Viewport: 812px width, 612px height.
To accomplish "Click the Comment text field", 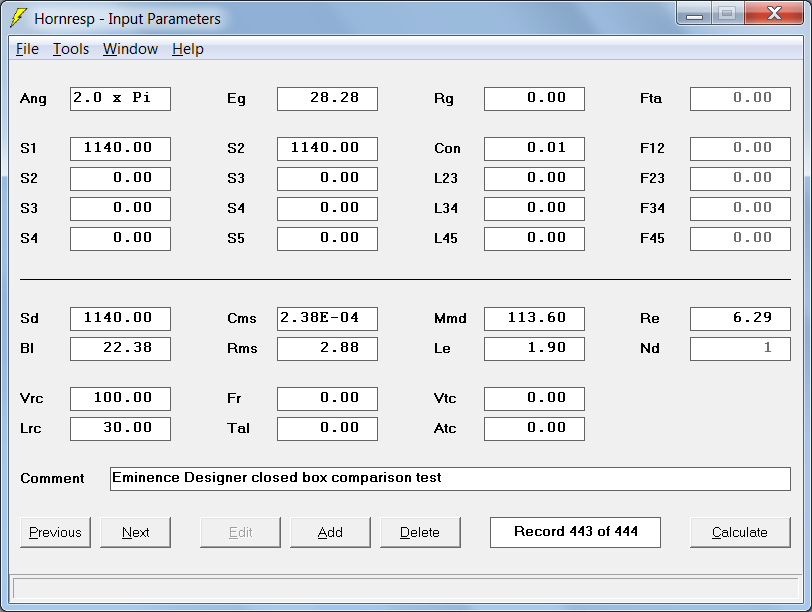I will 450,478.
